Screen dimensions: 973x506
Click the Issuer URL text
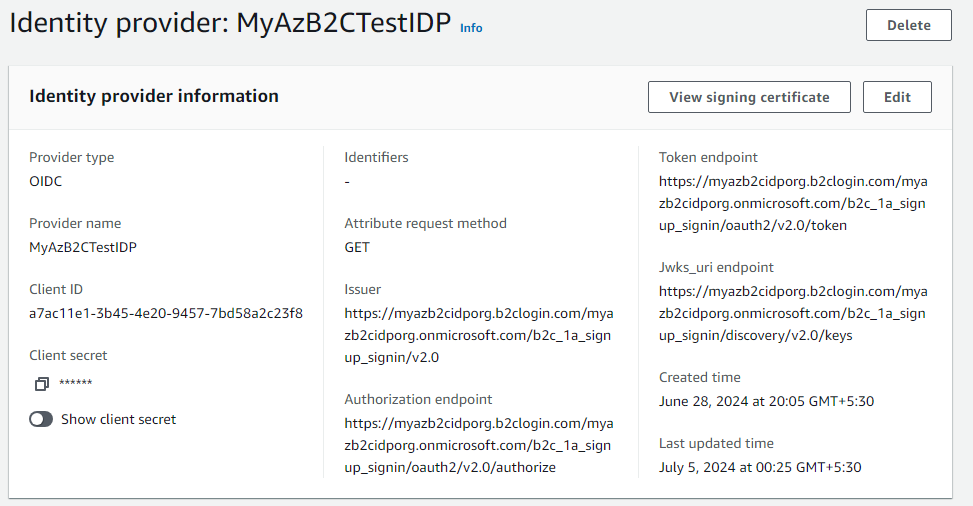478,335
